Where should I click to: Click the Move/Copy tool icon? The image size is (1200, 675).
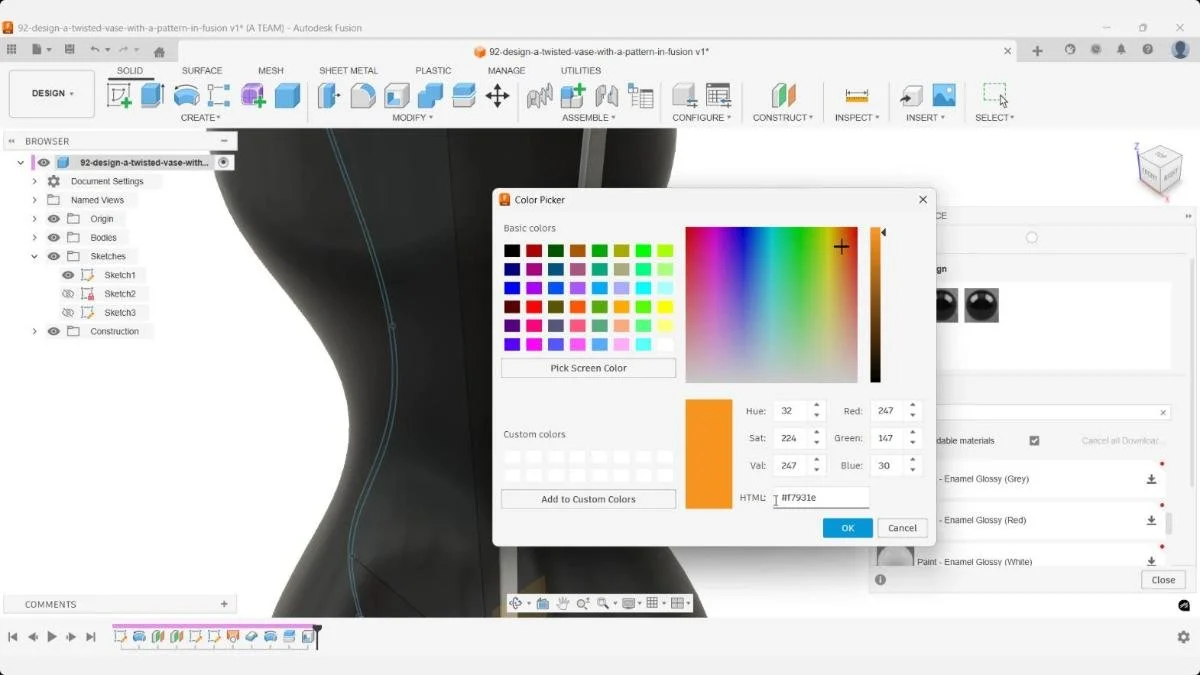point(498,95)
